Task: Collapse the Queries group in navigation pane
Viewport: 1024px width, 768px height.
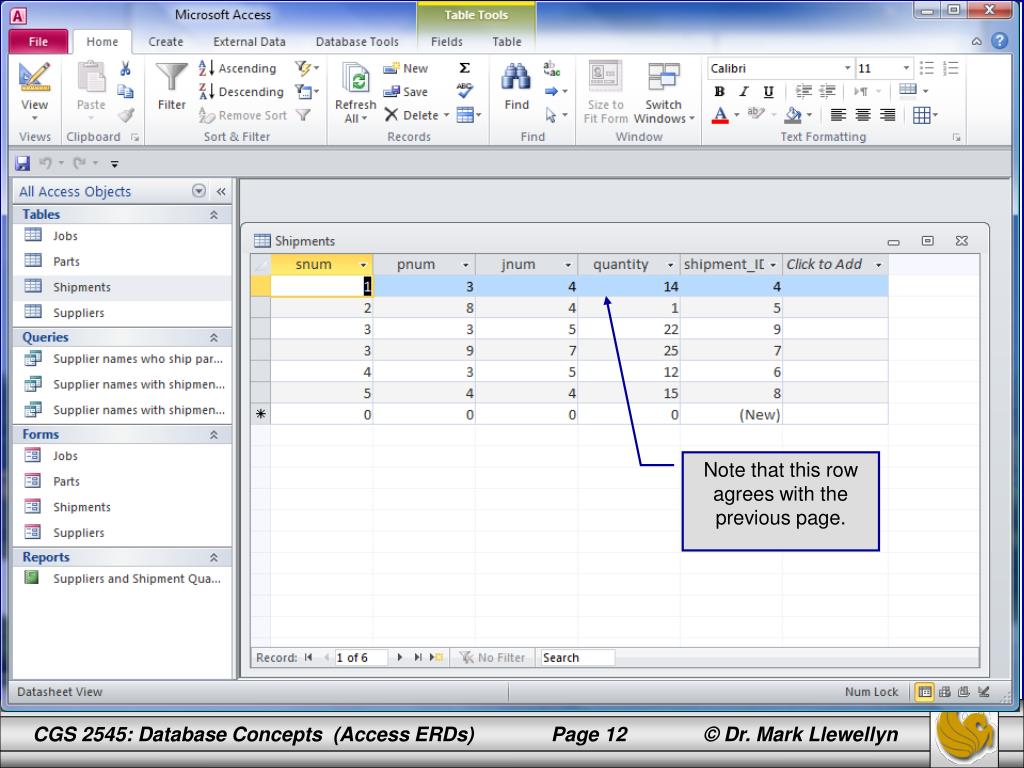Action: (214, 337)
